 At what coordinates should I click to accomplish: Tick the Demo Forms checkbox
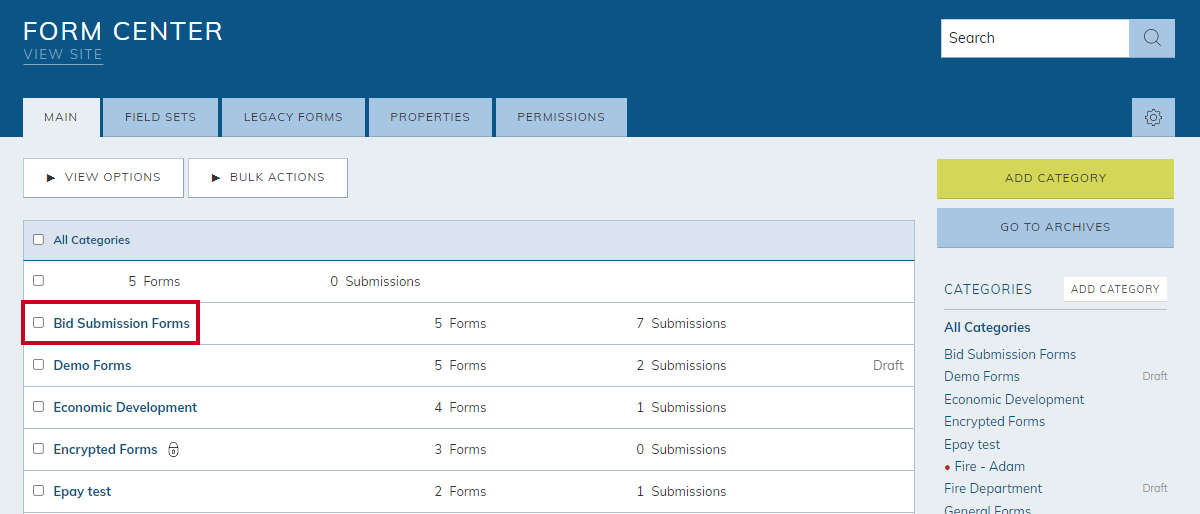point(39,365)
